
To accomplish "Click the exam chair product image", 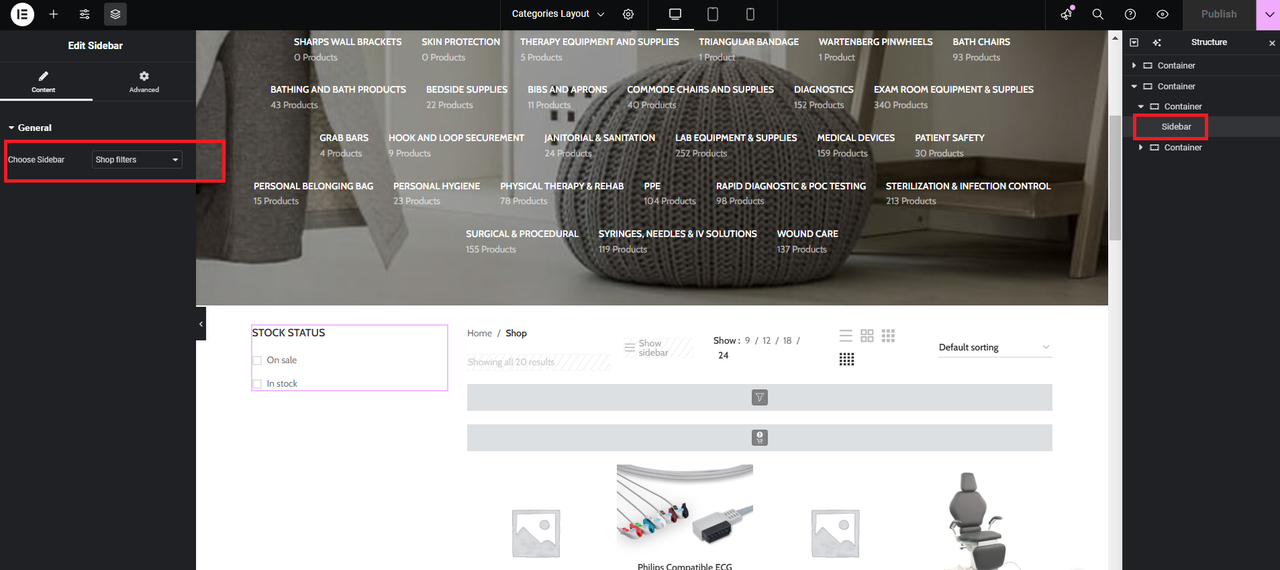I will [974, 520].
